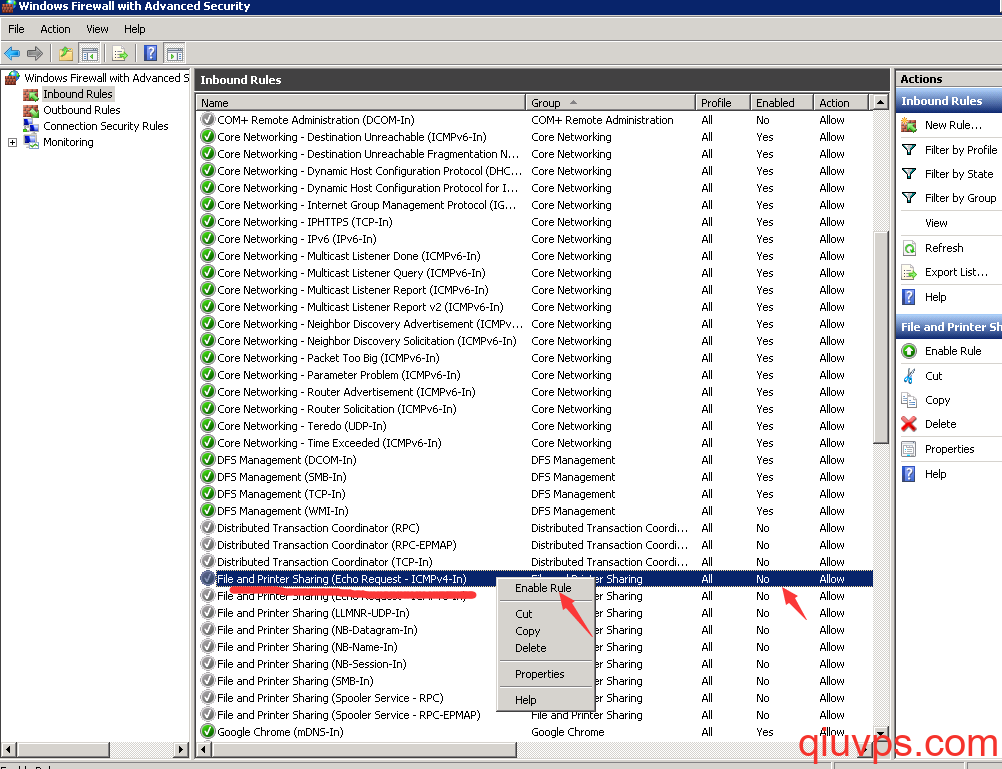
Task: Click the tree pane horizontal scroll left arrow
Action: [8, 749]
